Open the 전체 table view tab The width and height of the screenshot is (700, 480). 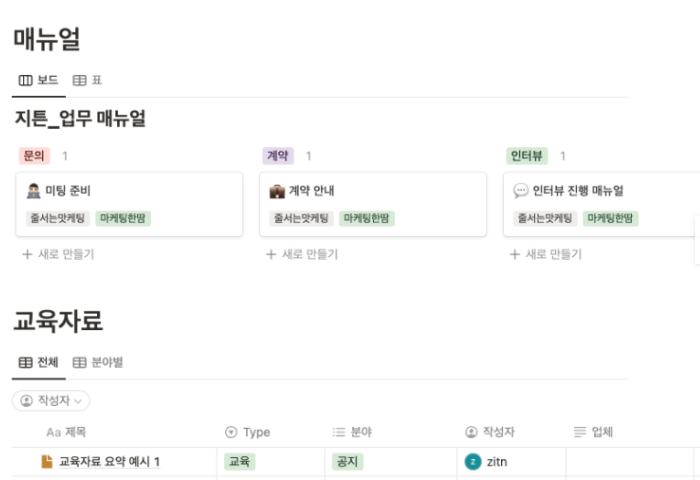pos(39,362)
